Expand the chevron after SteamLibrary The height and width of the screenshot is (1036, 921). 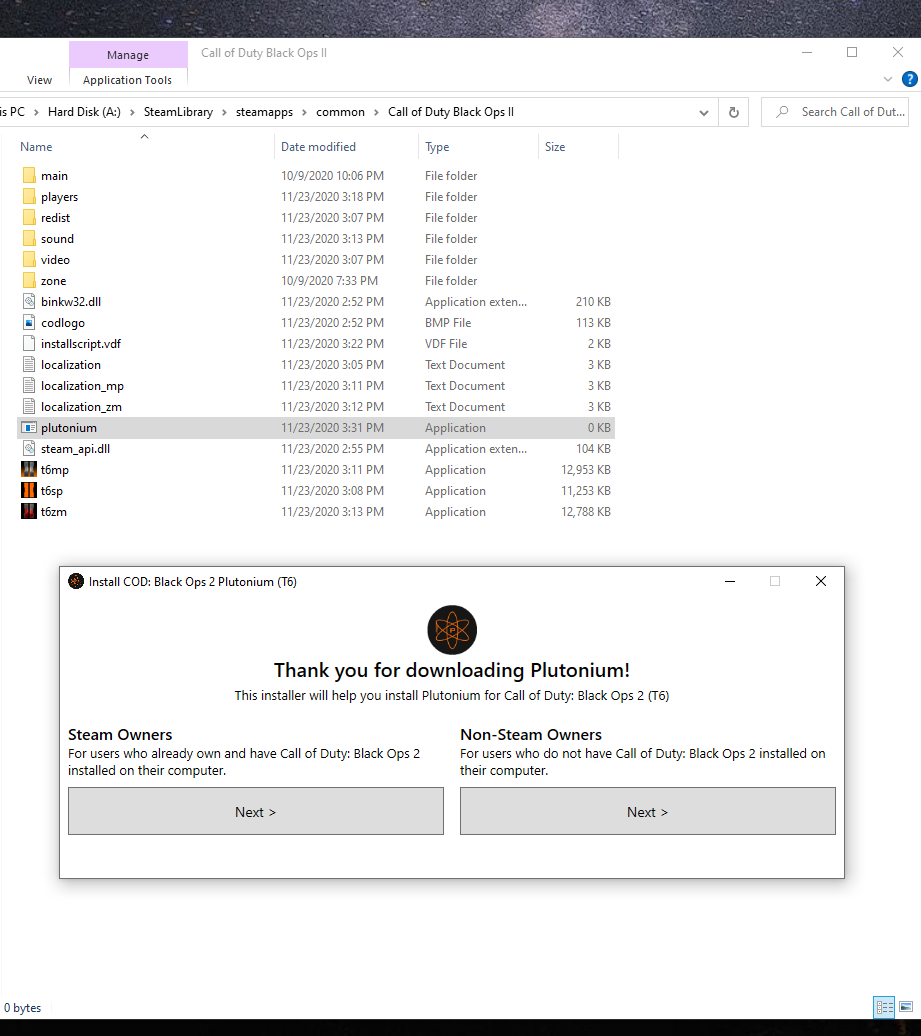coord(224,112)
